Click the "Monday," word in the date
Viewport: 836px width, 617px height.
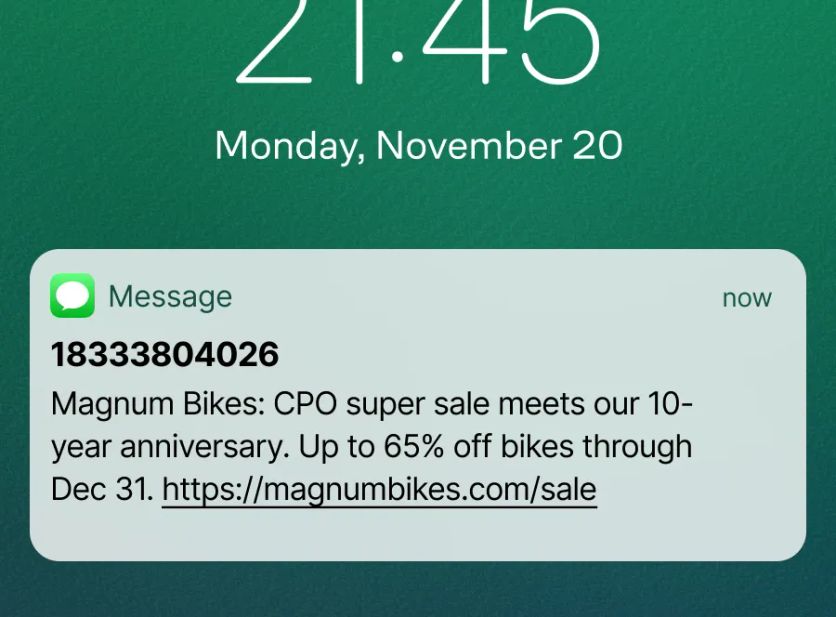[x=291, y=146]
